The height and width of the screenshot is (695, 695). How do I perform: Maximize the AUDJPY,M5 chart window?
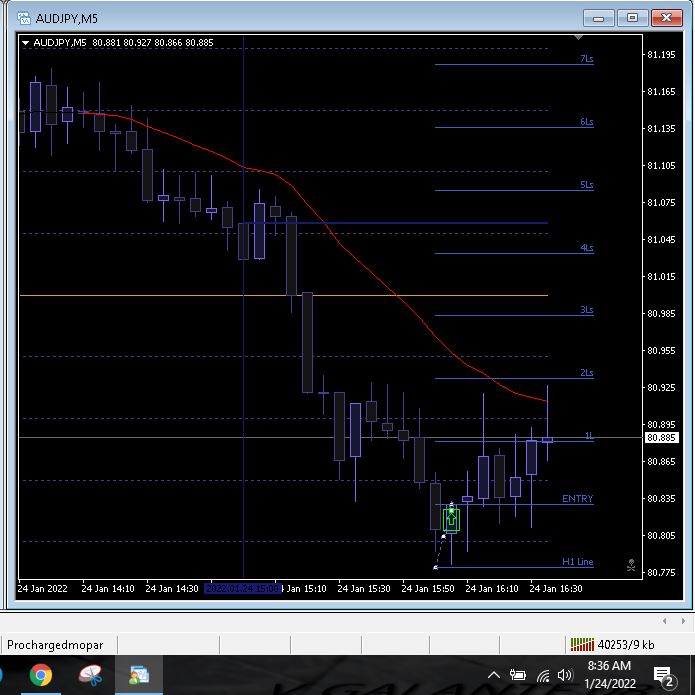coord(633,18)
